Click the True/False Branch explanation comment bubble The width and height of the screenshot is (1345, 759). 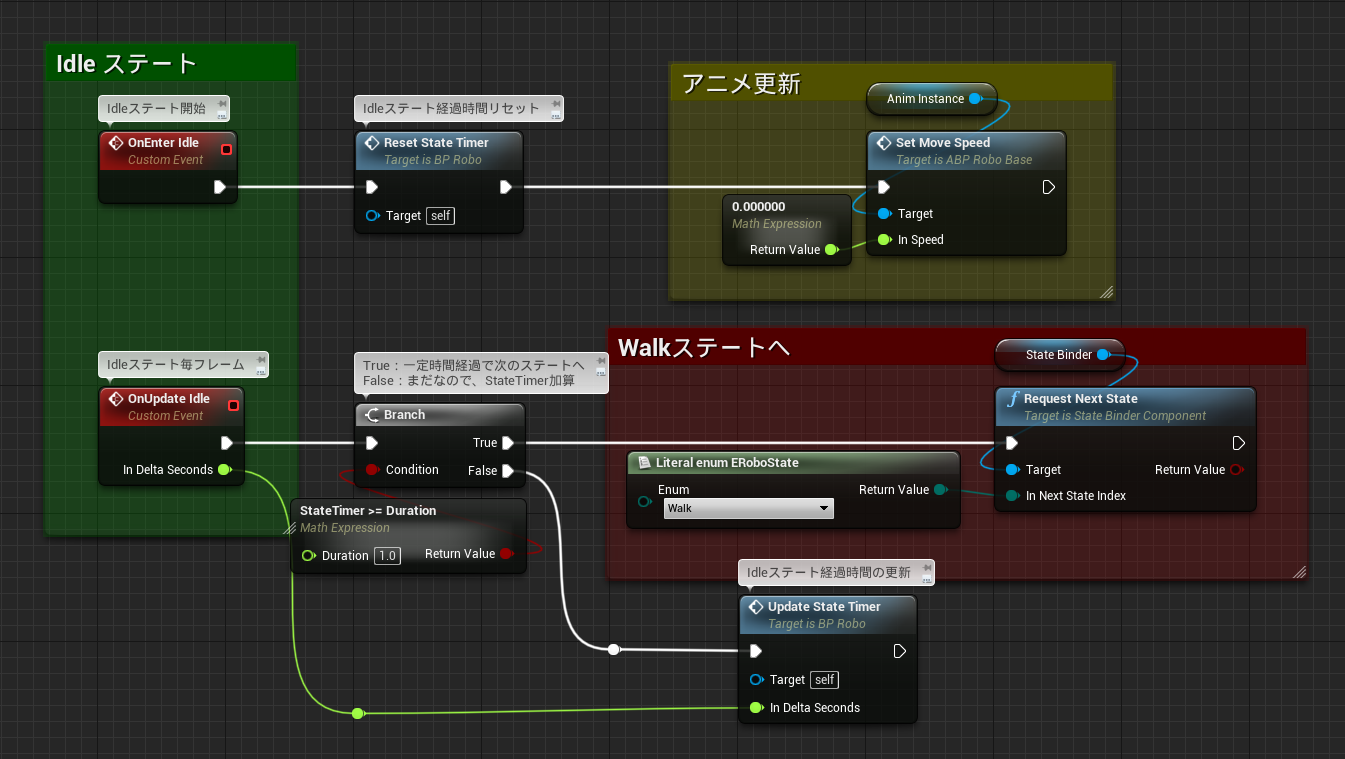tap(482, 372)
